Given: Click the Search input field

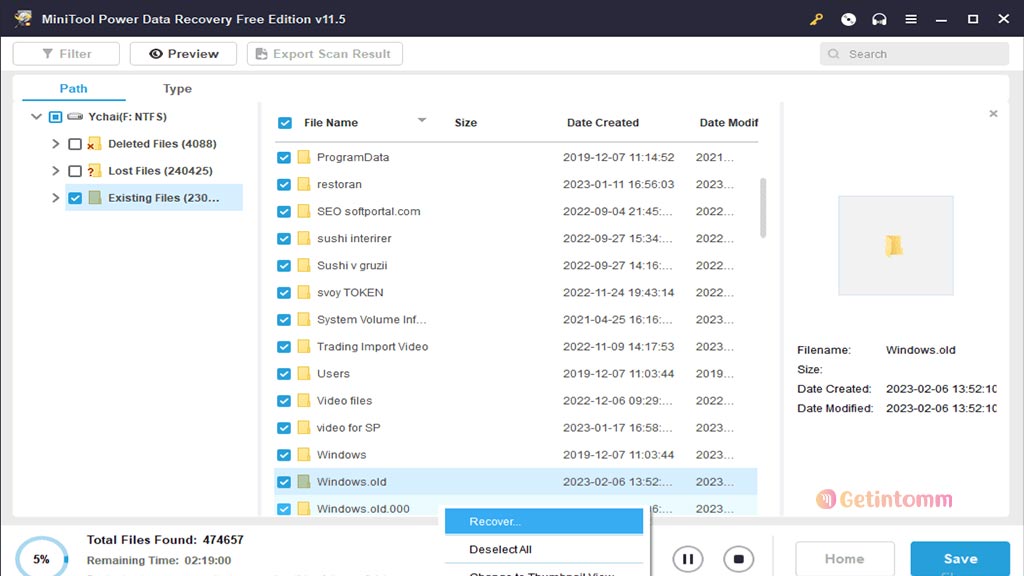Looking at the screenshot, I should click(x=914, y=54).
